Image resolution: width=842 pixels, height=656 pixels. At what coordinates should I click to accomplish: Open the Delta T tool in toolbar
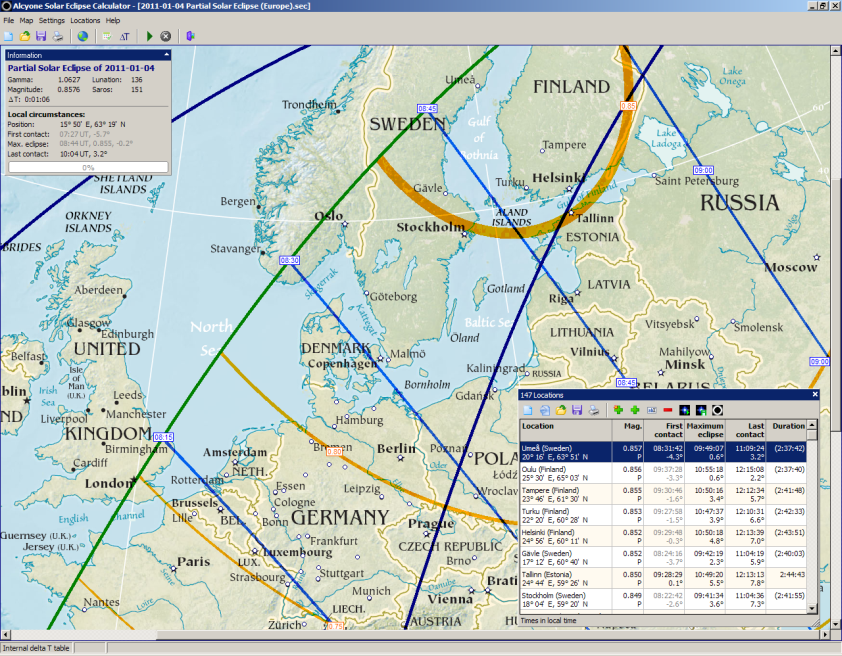point(123,36)
